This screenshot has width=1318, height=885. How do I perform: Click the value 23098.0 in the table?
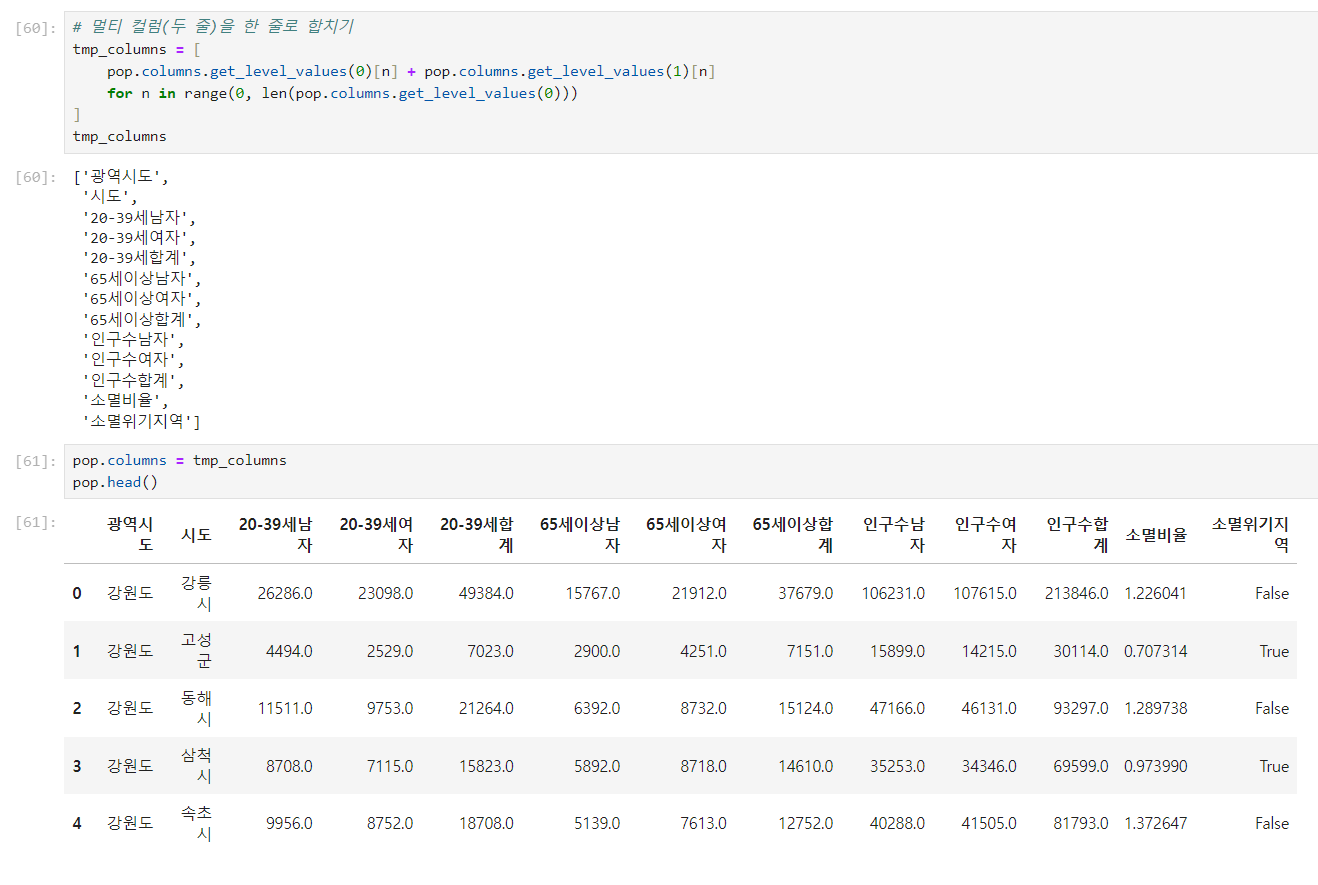(386, 593)
